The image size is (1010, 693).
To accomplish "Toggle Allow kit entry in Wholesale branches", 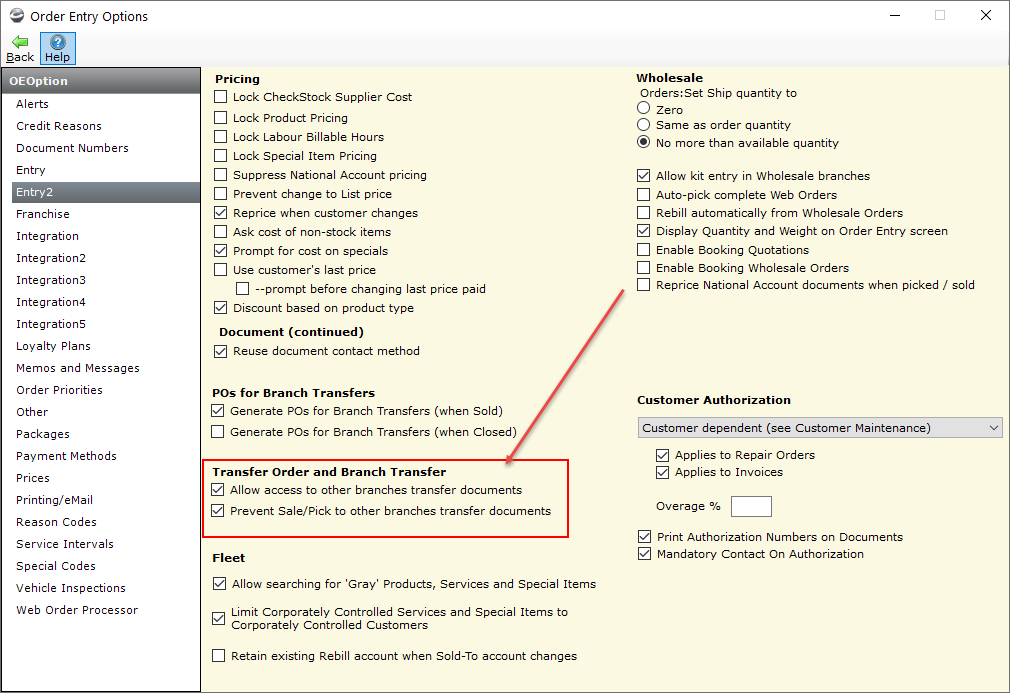I will pyautogui.click(x=643, y=175).
